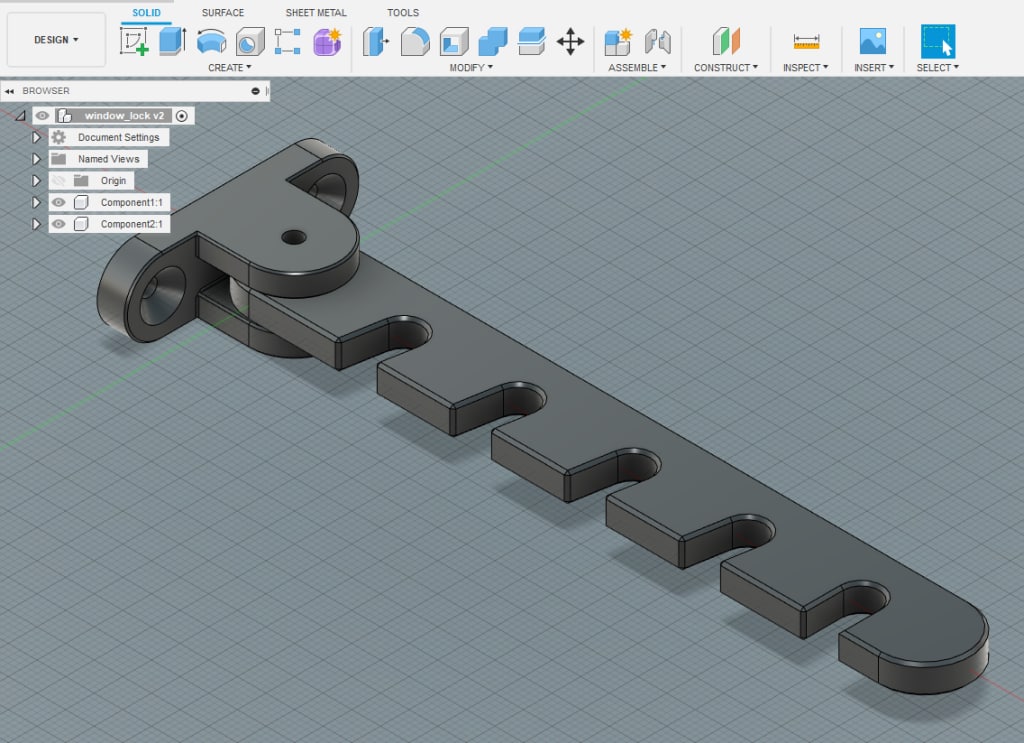Open the Modify dropdown menu
This screenshot has height=743, width=1024.
(x=471, y=67)
